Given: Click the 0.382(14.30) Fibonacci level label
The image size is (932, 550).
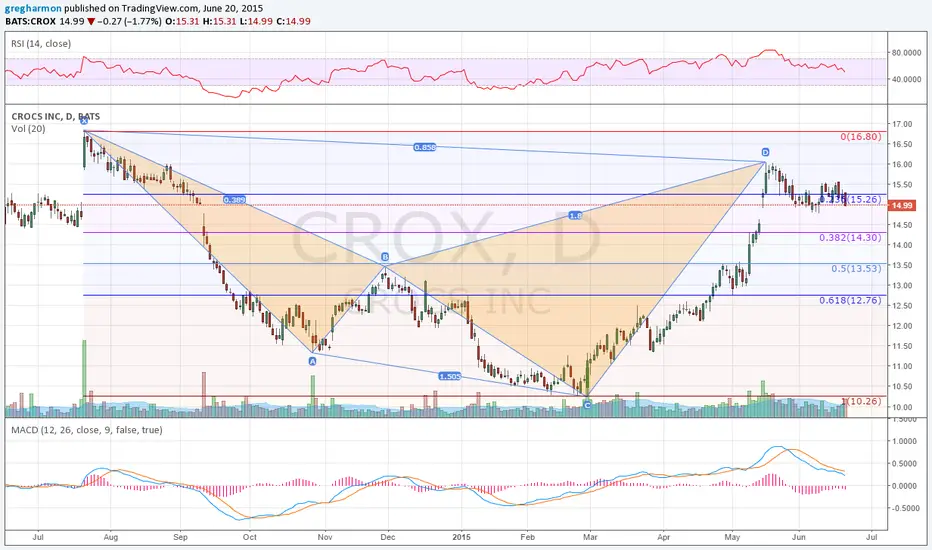Looking at the screenshot, I should [x=851, y=237].
